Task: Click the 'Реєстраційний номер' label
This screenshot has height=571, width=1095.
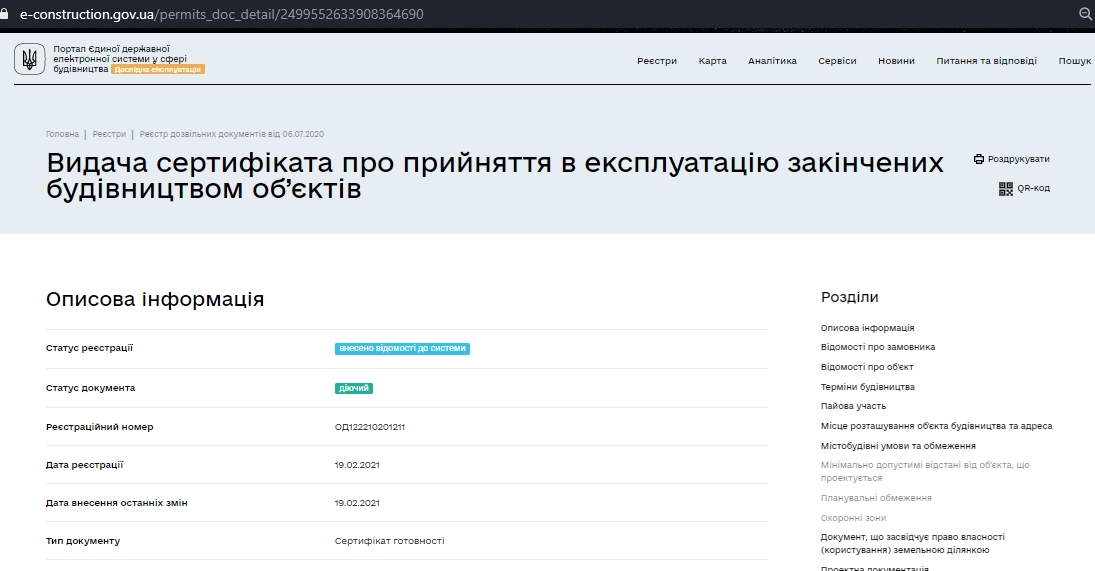Action: [99, 427]
